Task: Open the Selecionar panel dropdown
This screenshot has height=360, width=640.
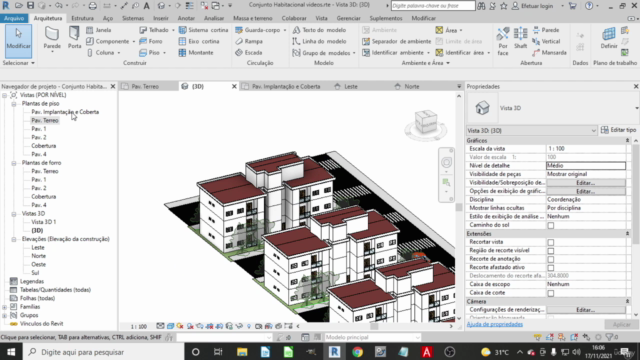Action: point(18,63)
